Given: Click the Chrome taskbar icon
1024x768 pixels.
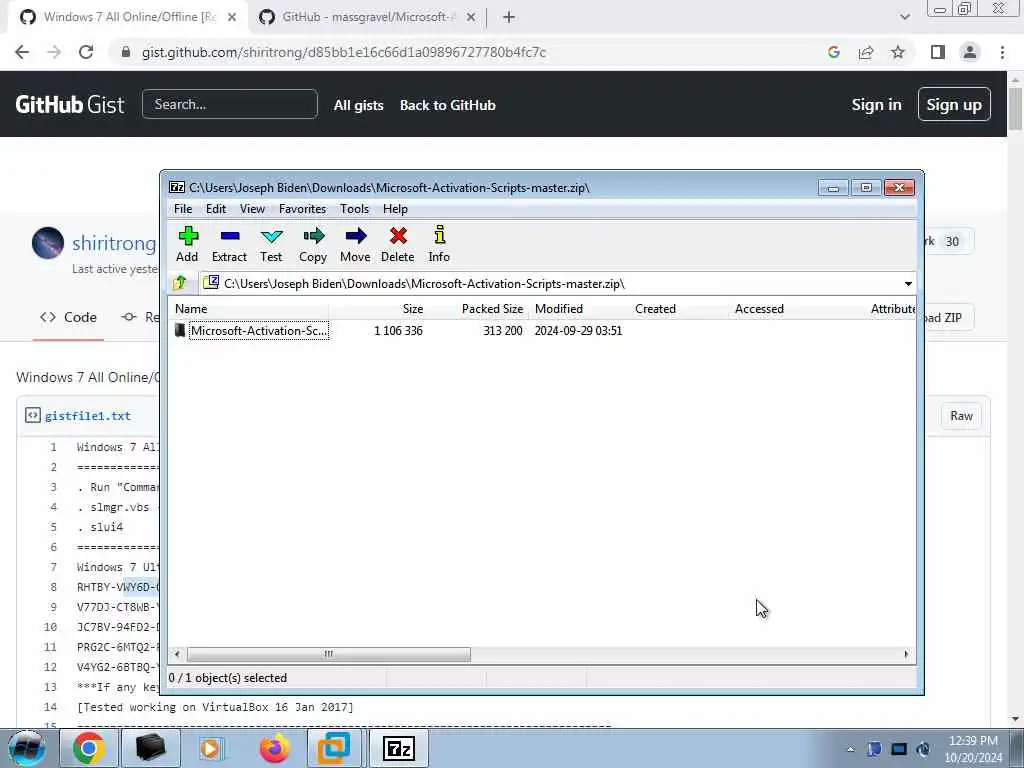Looking at the screenshot, I should pos(89,748).
